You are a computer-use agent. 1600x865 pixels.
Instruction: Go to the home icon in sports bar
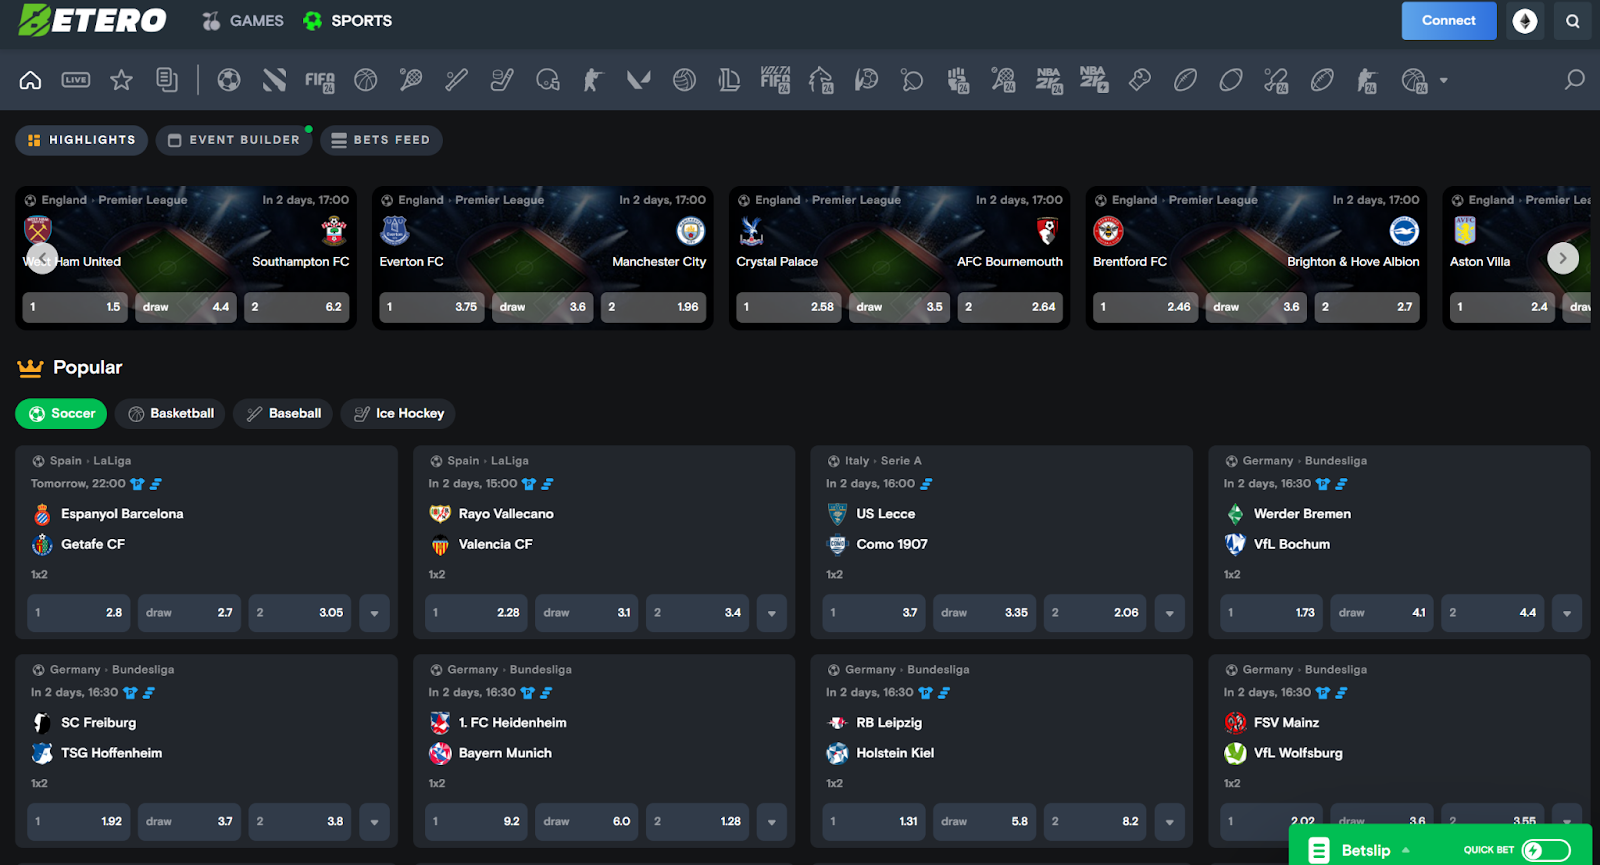coord(30,80)
